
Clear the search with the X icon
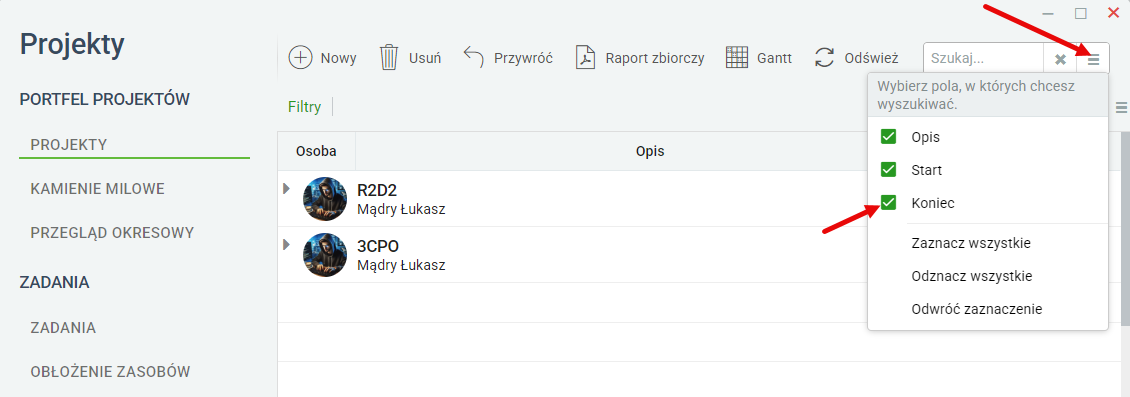[x=1060, y=59]
